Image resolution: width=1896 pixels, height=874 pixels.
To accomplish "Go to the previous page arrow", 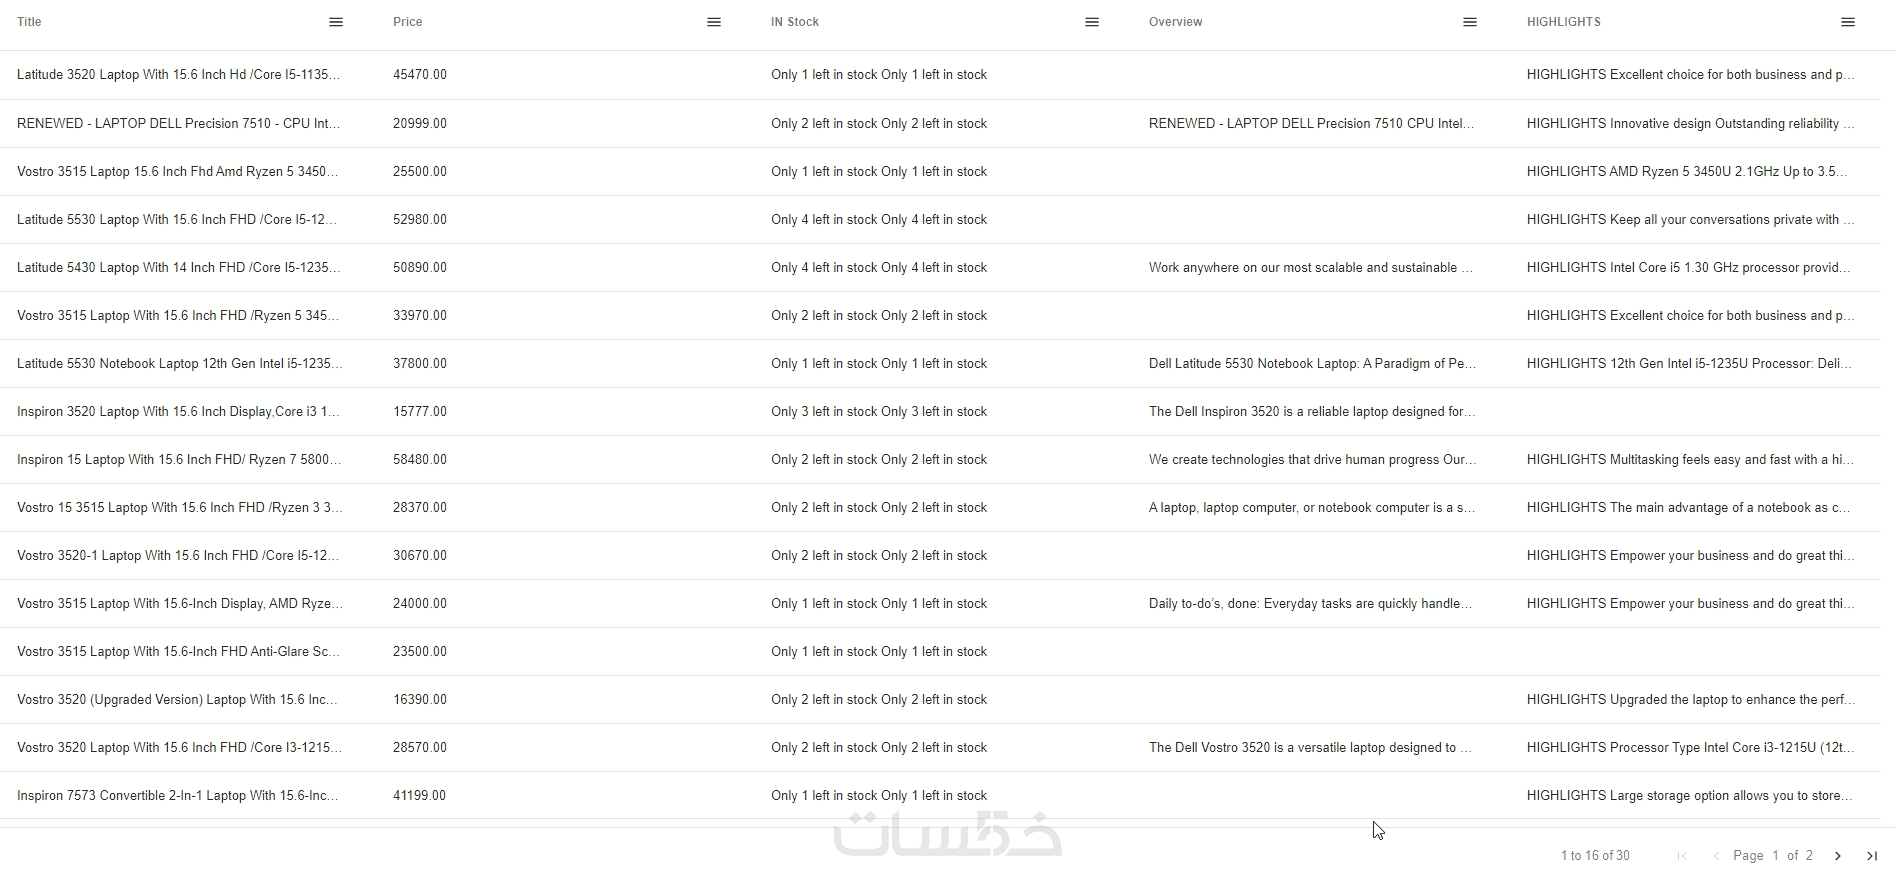I will tap(1716, 856).
